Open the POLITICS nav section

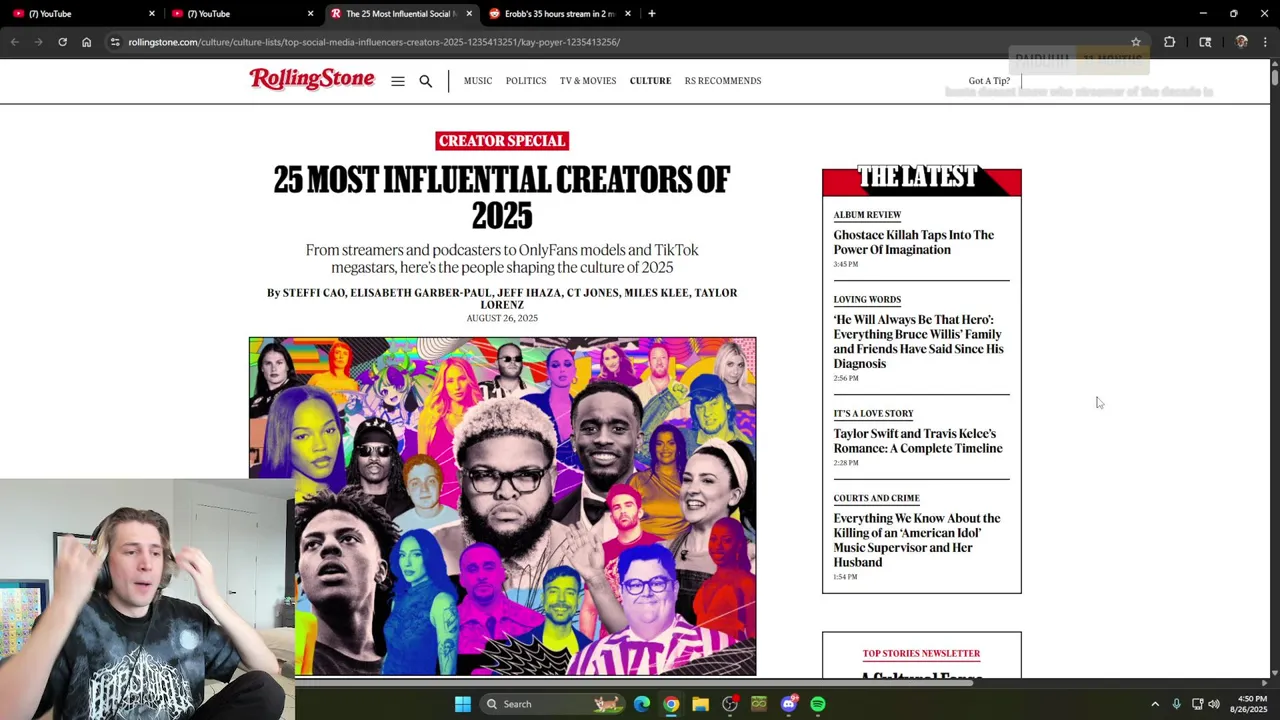click(x=526, y=81)
